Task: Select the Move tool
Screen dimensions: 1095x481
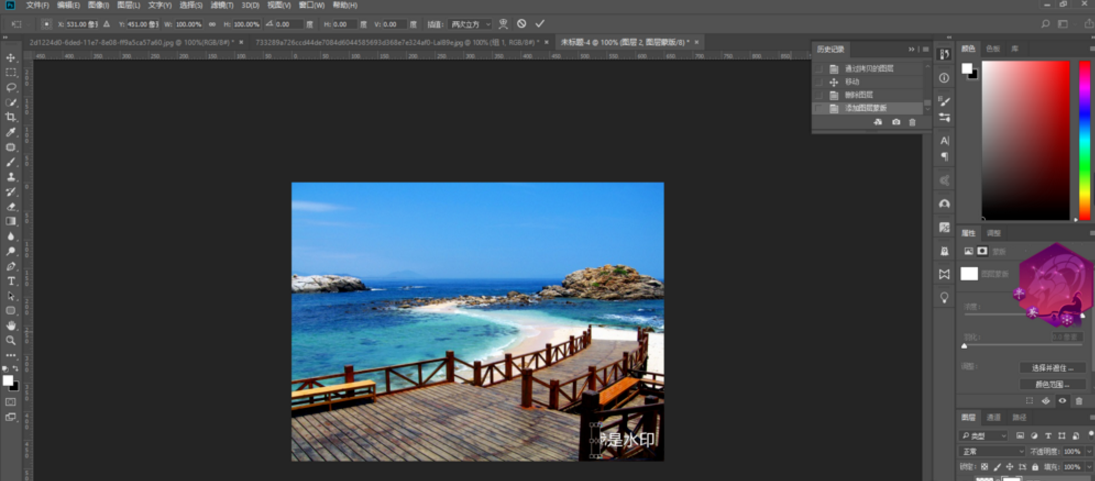Action: pyautogui.click(x=11, y=58)
